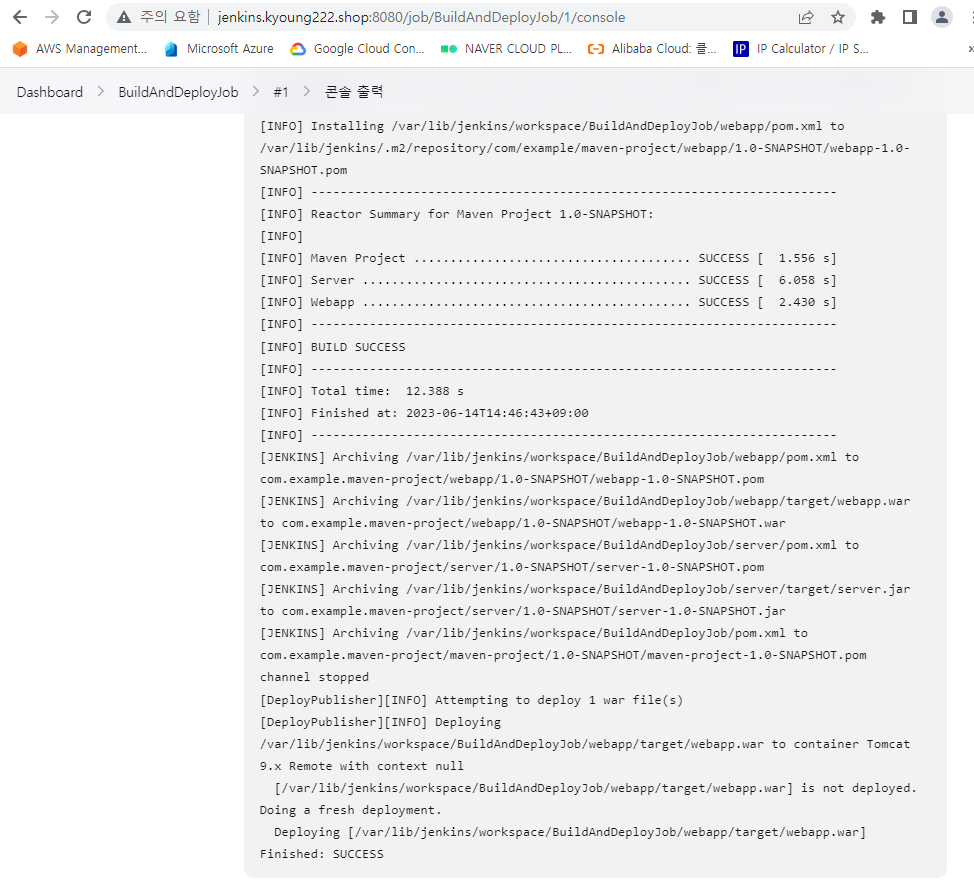Click 'Attempting to deploy 1 war file(s)' line
This screenshot has width=974, height=891.
coord(471,700)
